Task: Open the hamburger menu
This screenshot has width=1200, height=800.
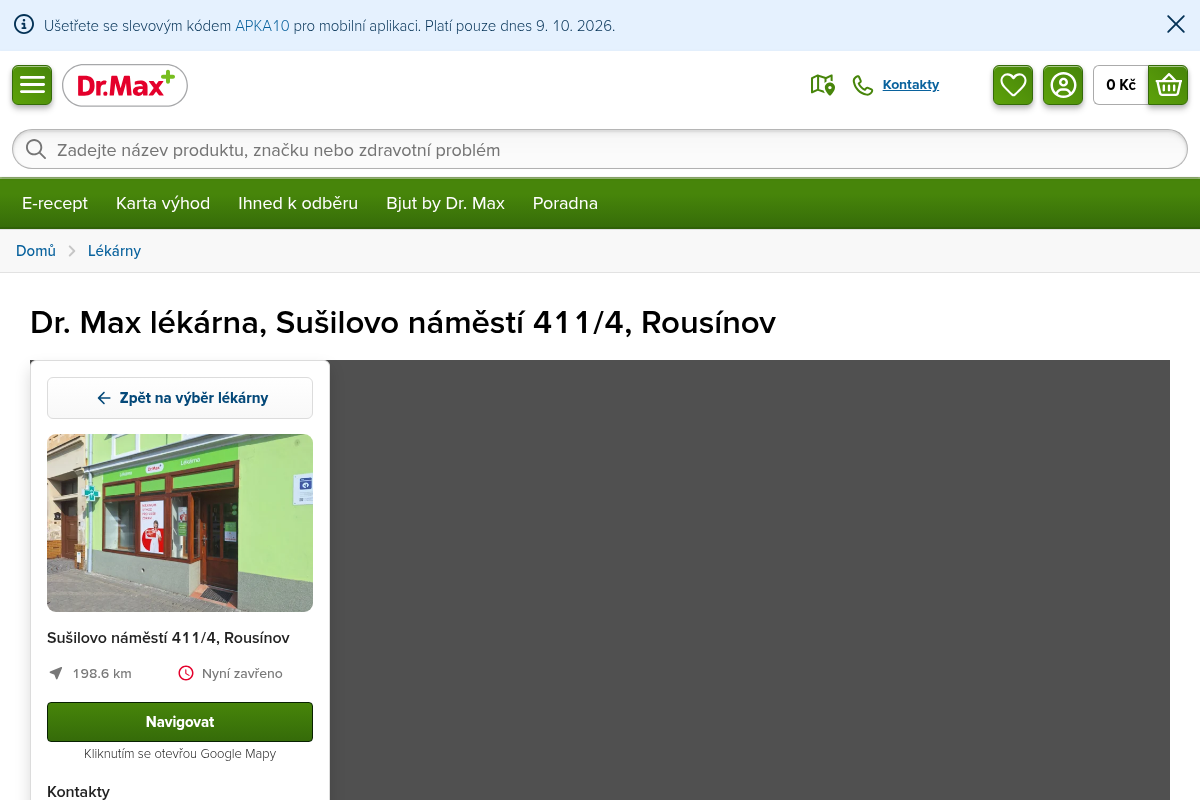Action: pos(32,85)
